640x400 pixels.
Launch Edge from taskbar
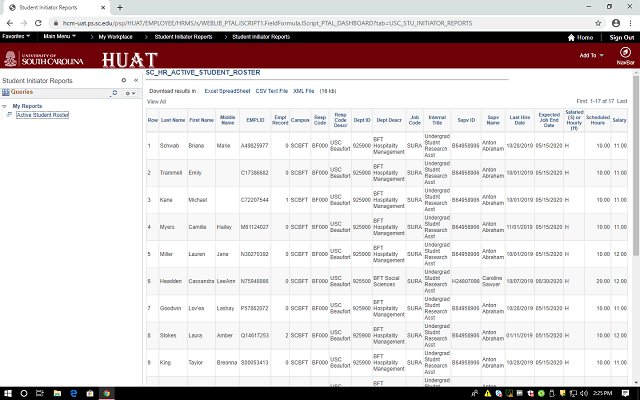[x=73, y=393]
